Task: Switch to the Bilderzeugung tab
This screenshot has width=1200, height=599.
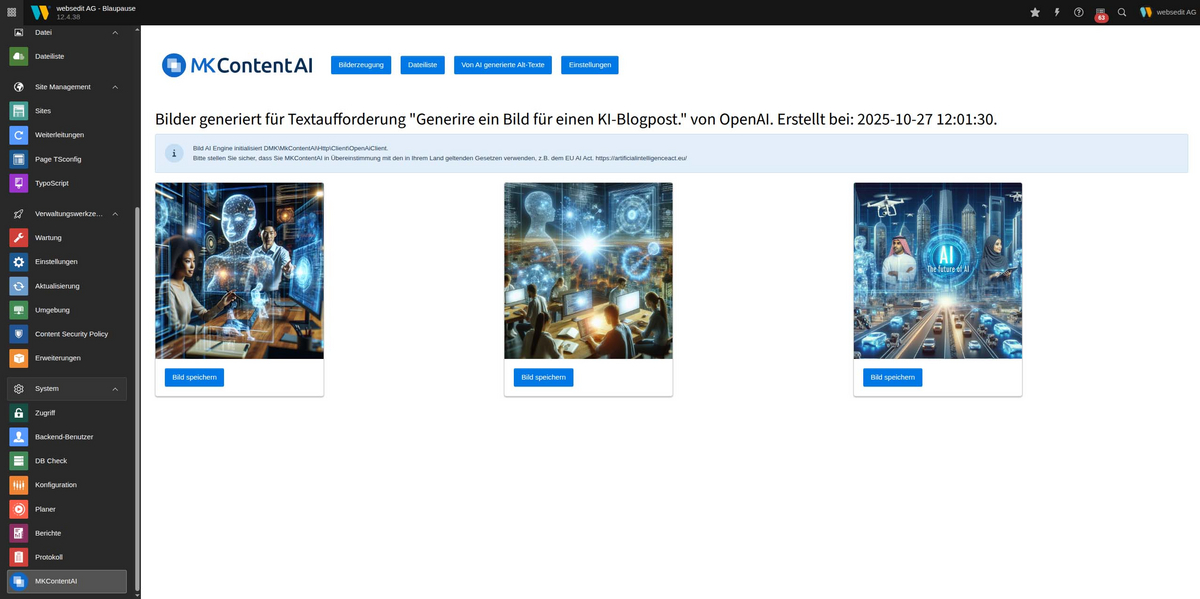Action: [361, 65]
